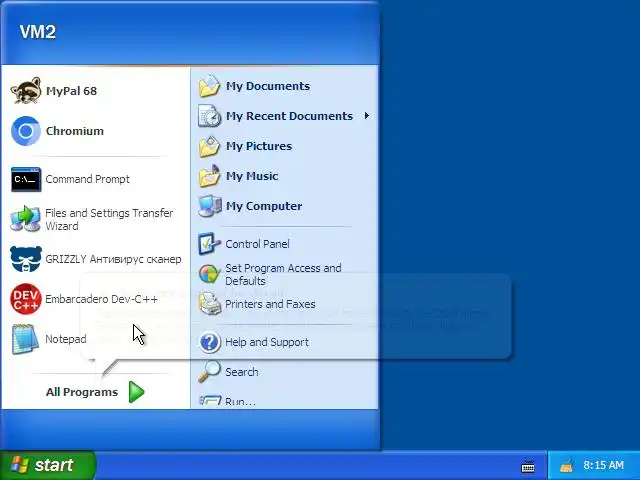Click the on-screen keyboard taskbar icon

[528, 466]
